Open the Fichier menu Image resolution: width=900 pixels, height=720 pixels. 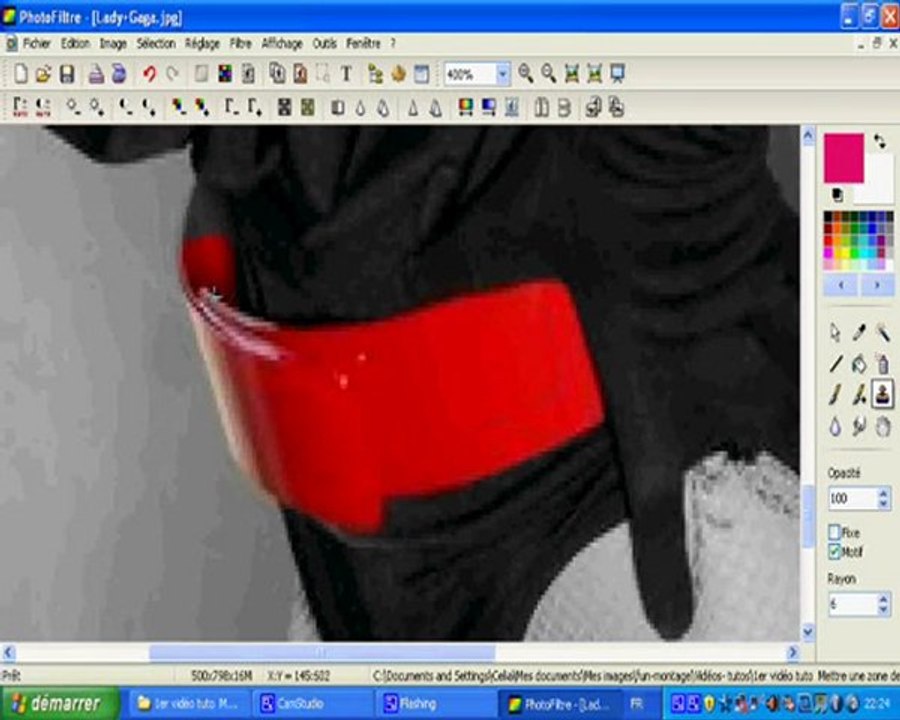pyautogui.click(x=37, y=44)
